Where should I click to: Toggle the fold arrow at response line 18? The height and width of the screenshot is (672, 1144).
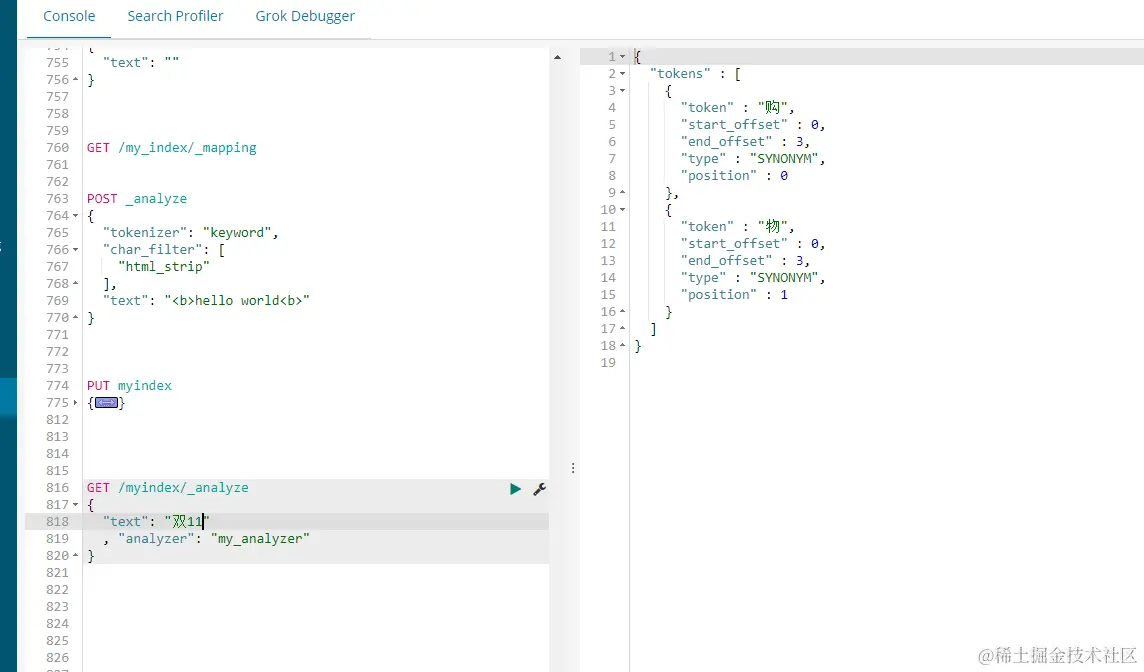tap(622, 345)
